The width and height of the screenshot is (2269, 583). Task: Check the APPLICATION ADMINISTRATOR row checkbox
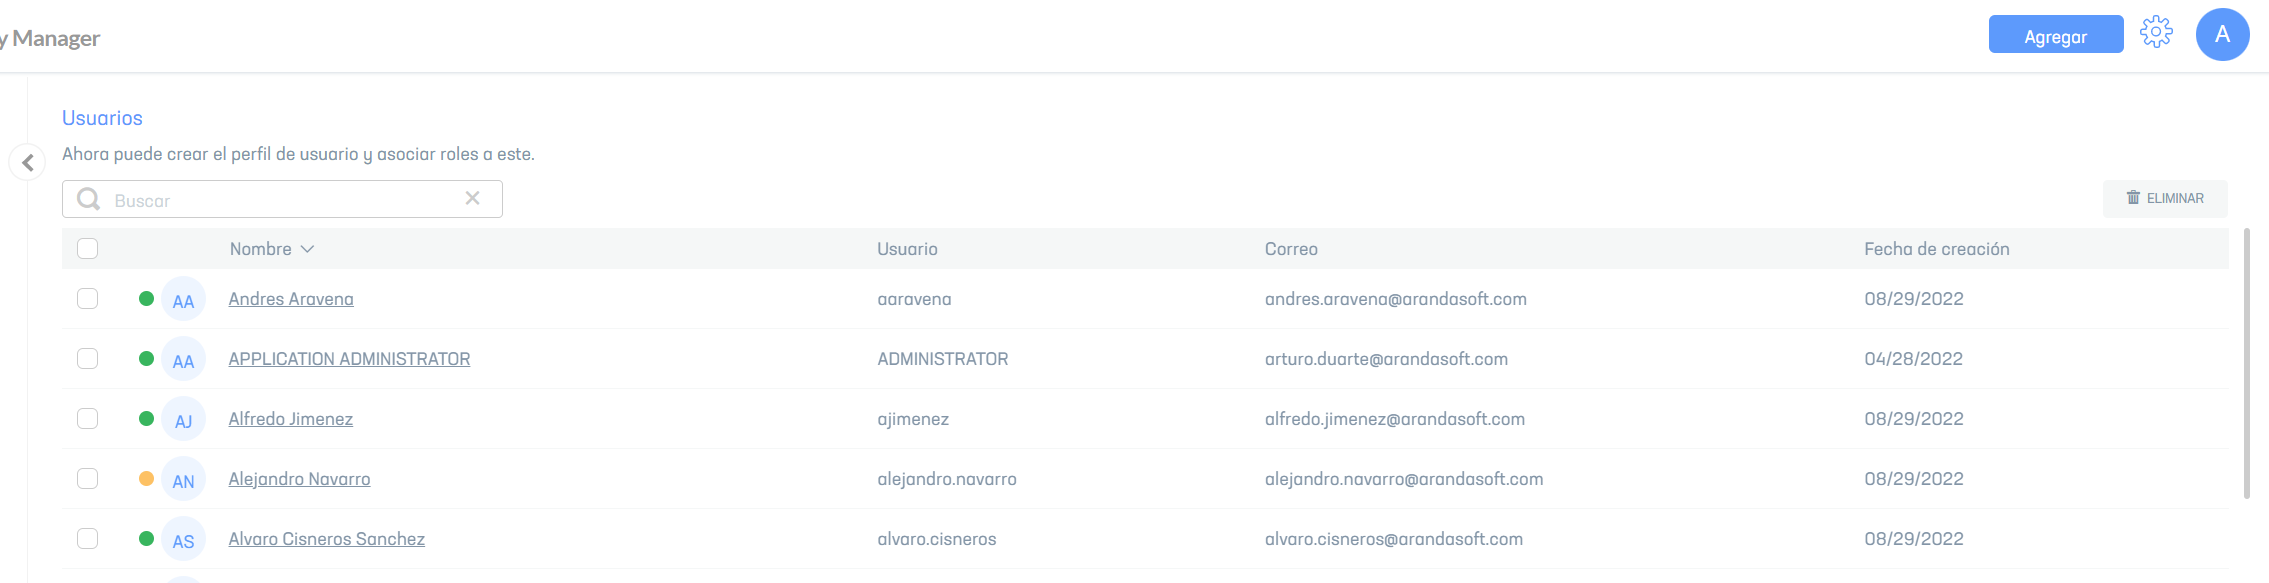[88, 358]
